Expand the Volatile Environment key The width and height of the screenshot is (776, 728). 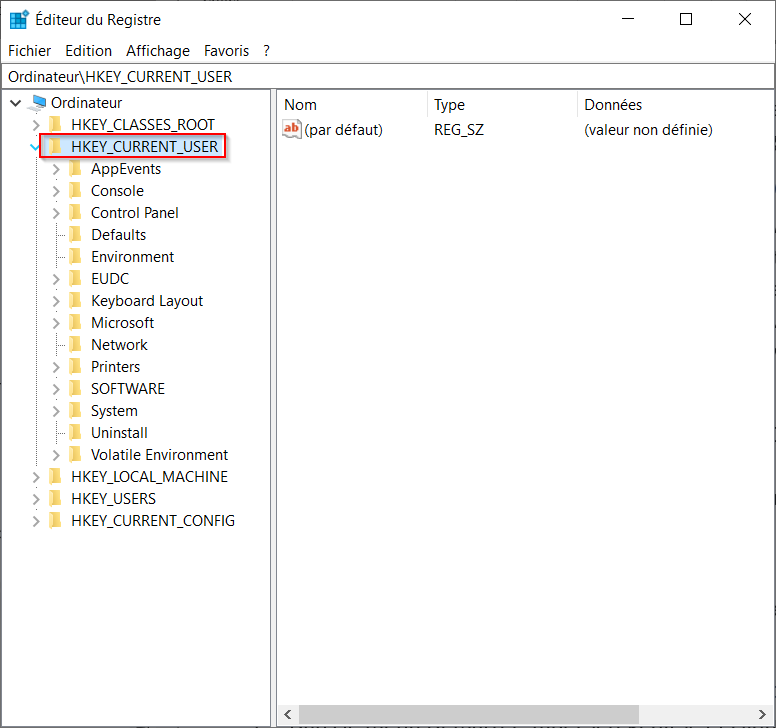click(x=56, y=455)
